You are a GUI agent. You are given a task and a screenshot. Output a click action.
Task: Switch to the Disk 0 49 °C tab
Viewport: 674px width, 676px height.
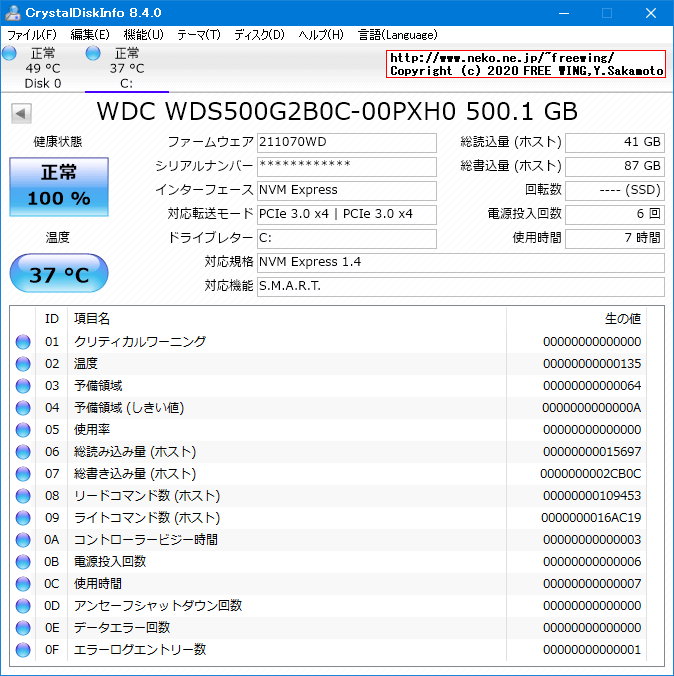pyautogui.click(x=43, y=68)
